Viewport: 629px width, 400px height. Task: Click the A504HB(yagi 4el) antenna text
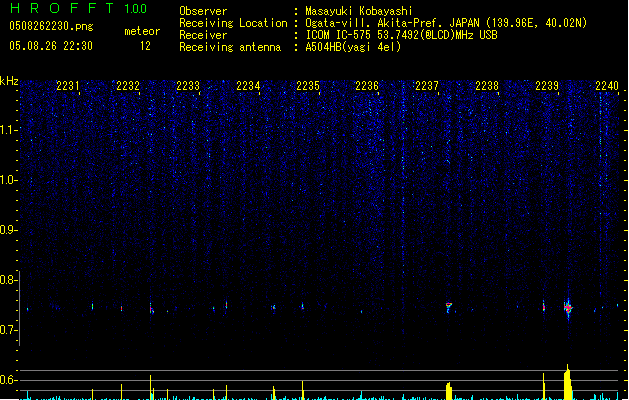point(353,47)
